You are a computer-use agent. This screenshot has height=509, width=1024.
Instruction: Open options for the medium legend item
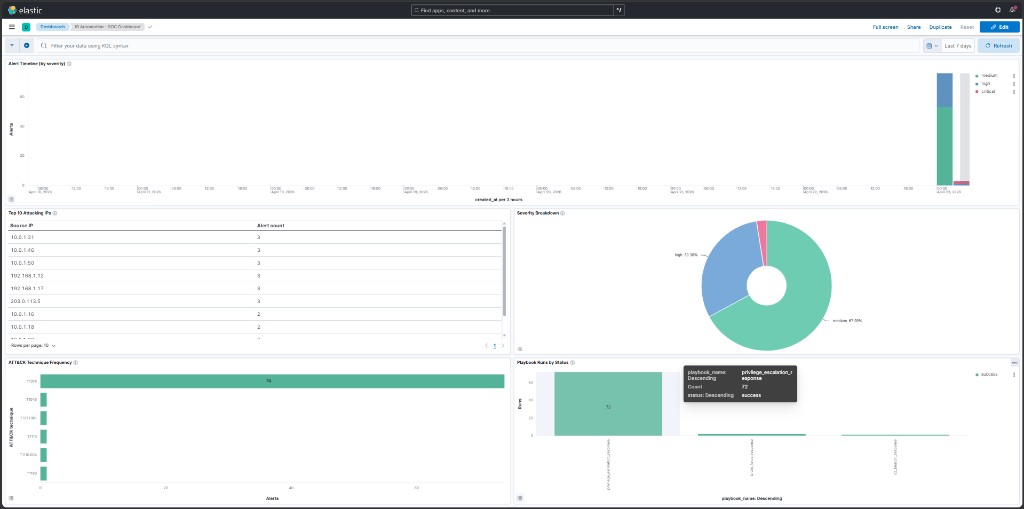coord(1014,76)
